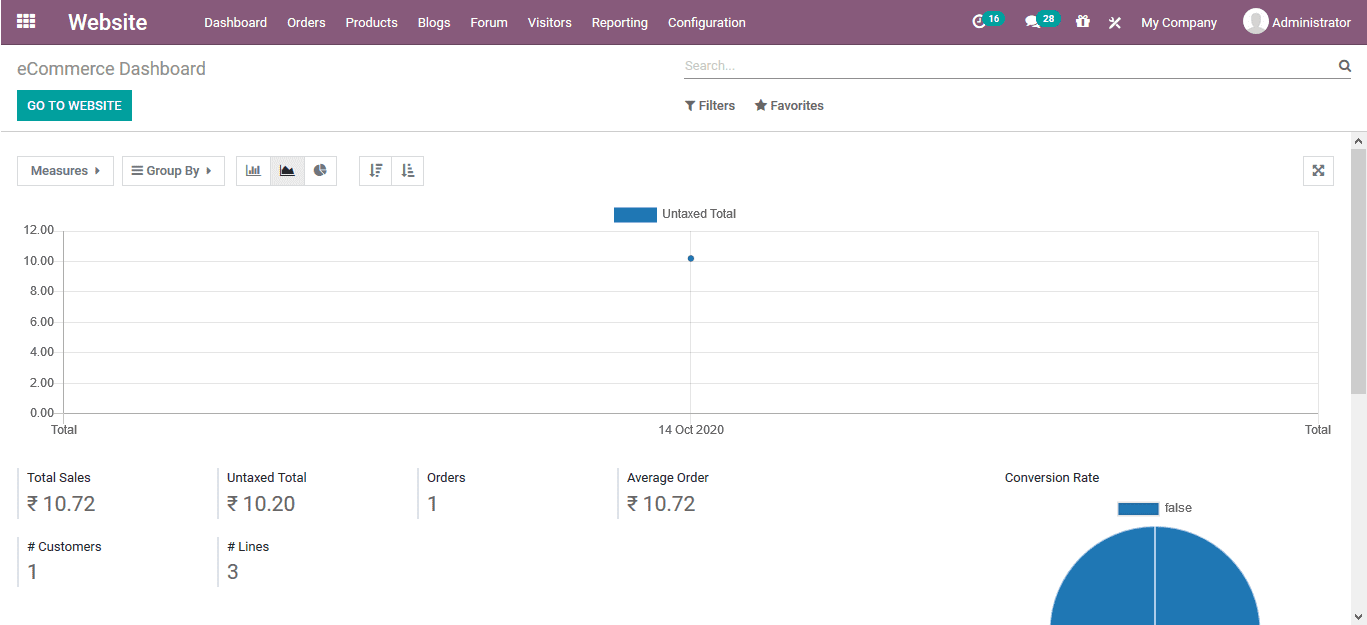Select the bar chart view icon
This screenshot has width=1367, height=625.
coord(253,170)
